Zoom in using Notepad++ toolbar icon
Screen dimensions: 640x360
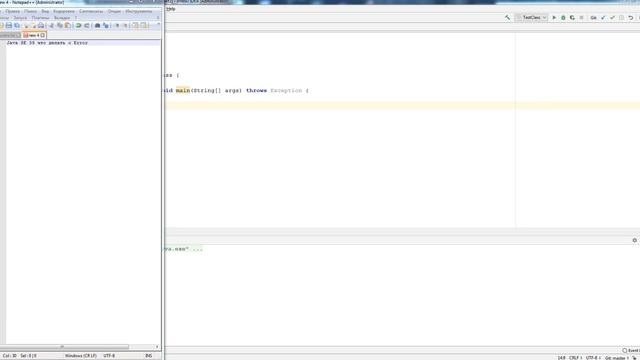[117, 25]
